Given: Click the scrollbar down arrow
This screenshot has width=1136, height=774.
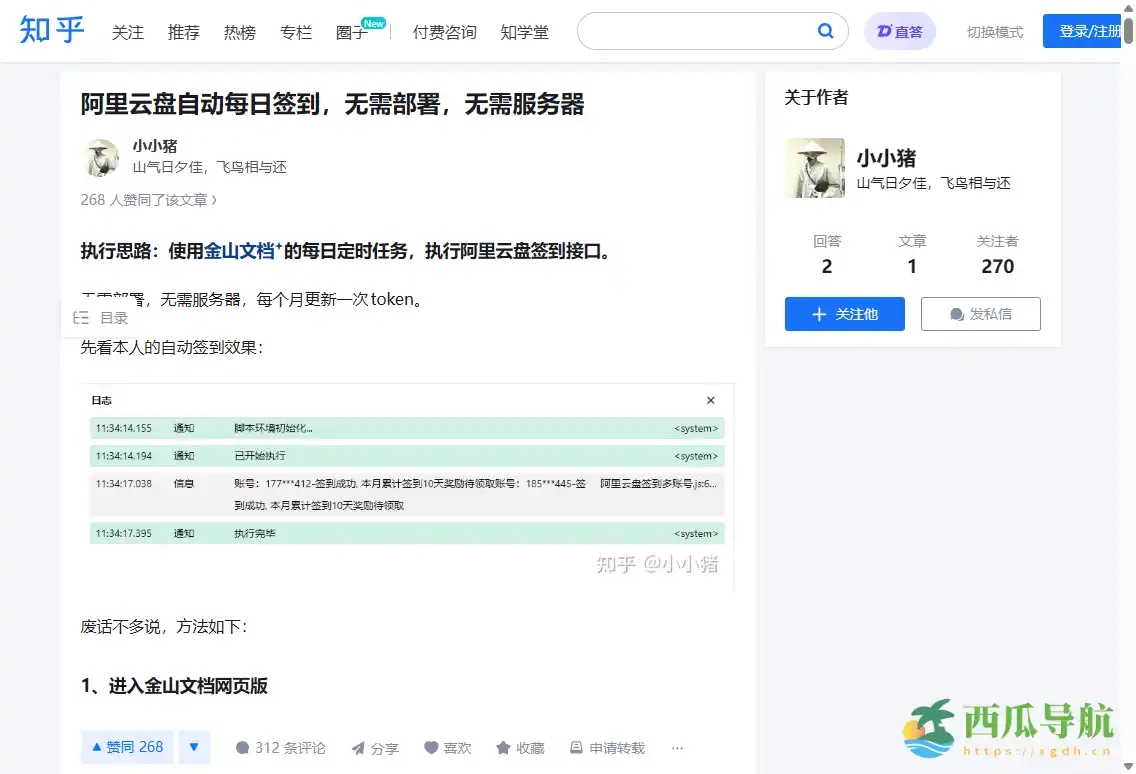Looking at the screenshot, I should tap(1129, 766).
